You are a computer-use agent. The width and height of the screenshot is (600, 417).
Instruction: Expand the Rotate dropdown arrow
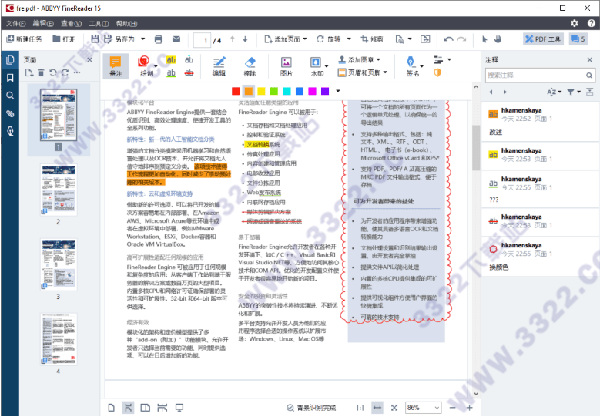point(349,39)
